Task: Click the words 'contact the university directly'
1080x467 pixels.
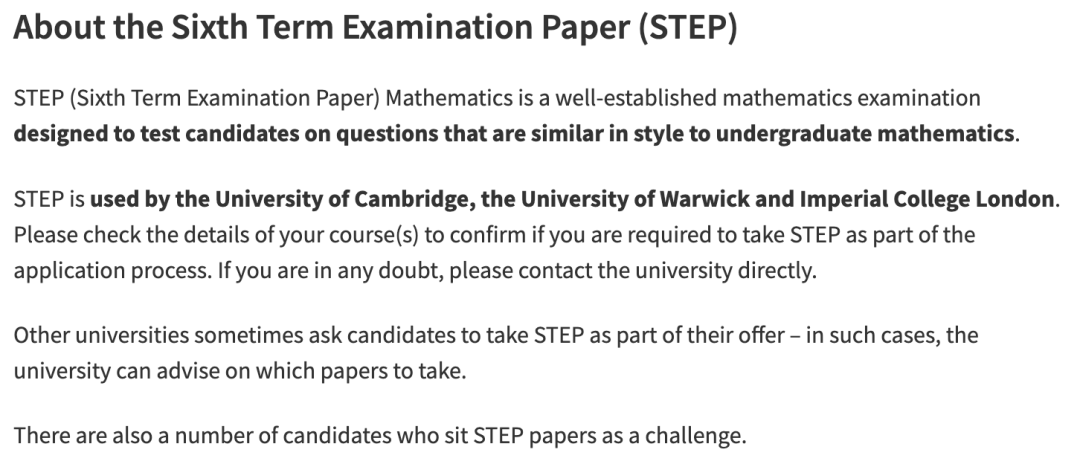Action: point(667,271)
